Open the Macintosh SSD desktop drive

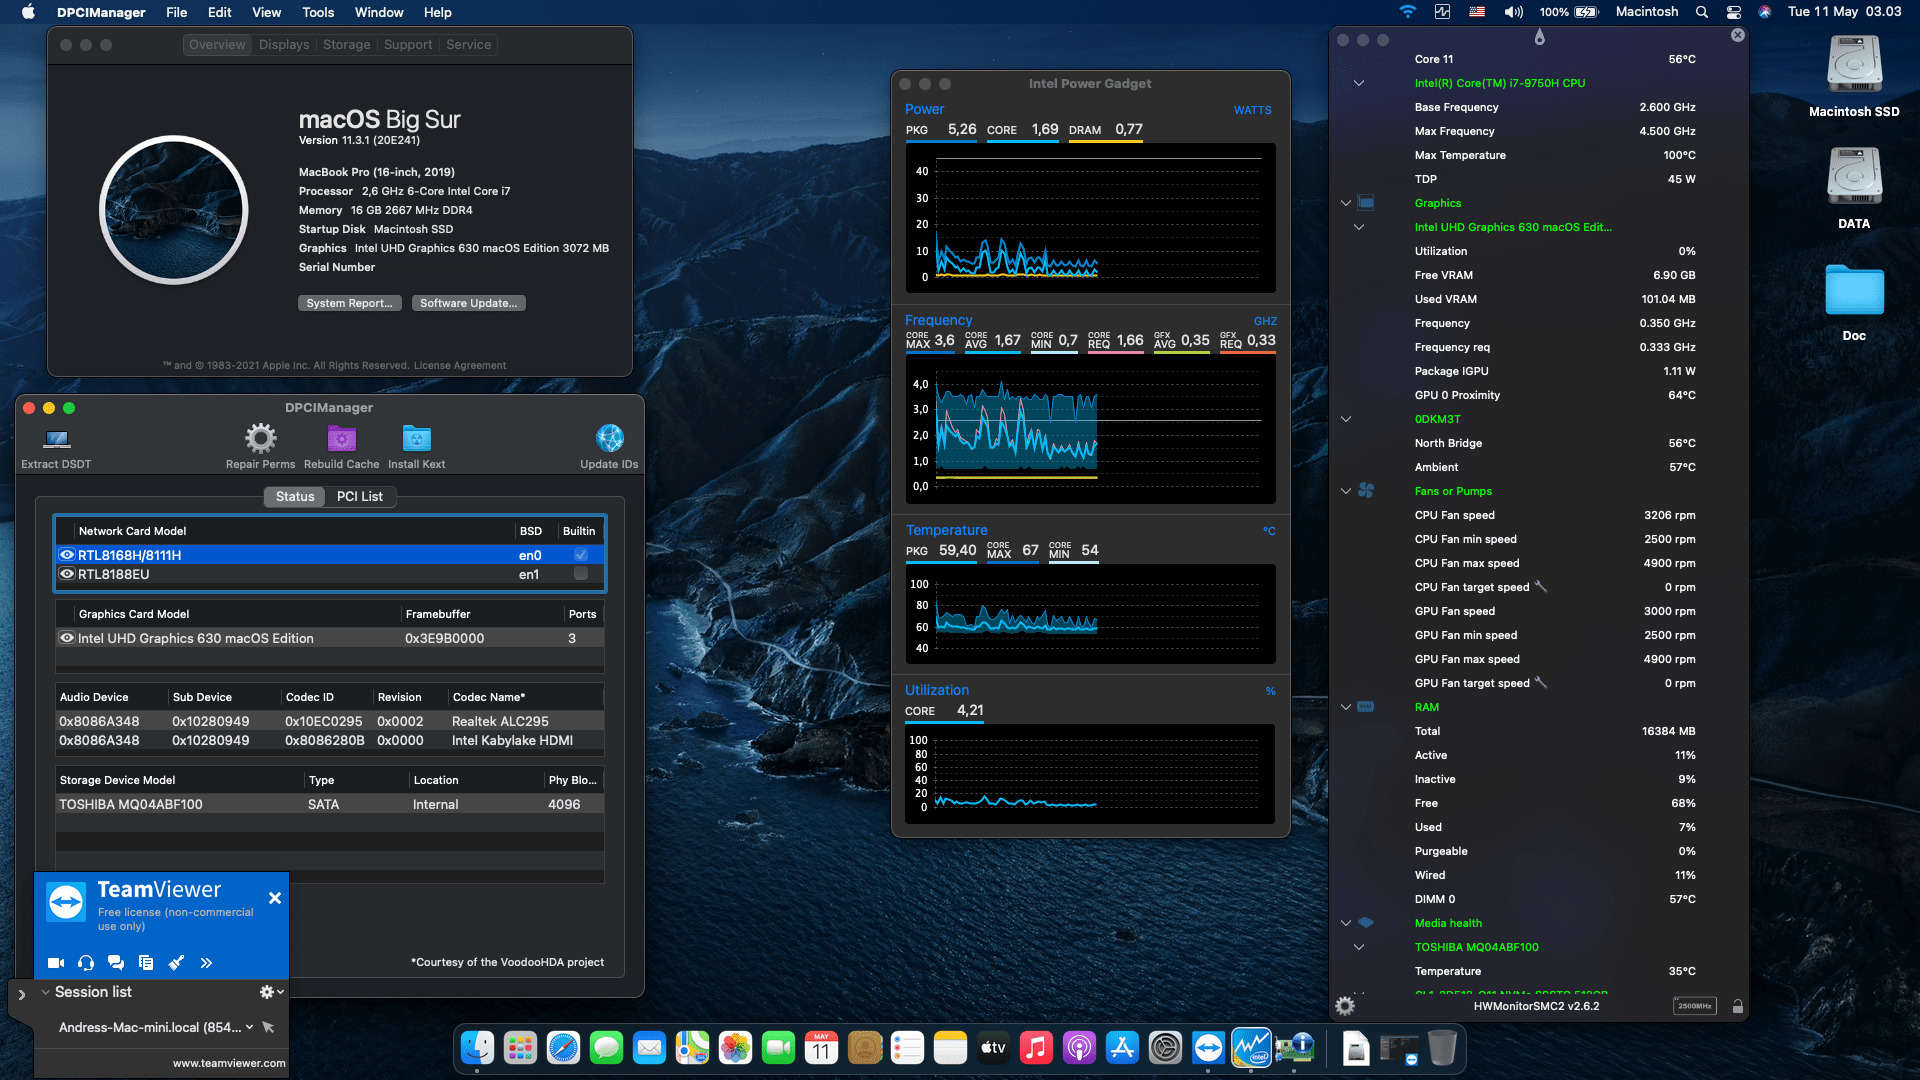click(1854, 76)
